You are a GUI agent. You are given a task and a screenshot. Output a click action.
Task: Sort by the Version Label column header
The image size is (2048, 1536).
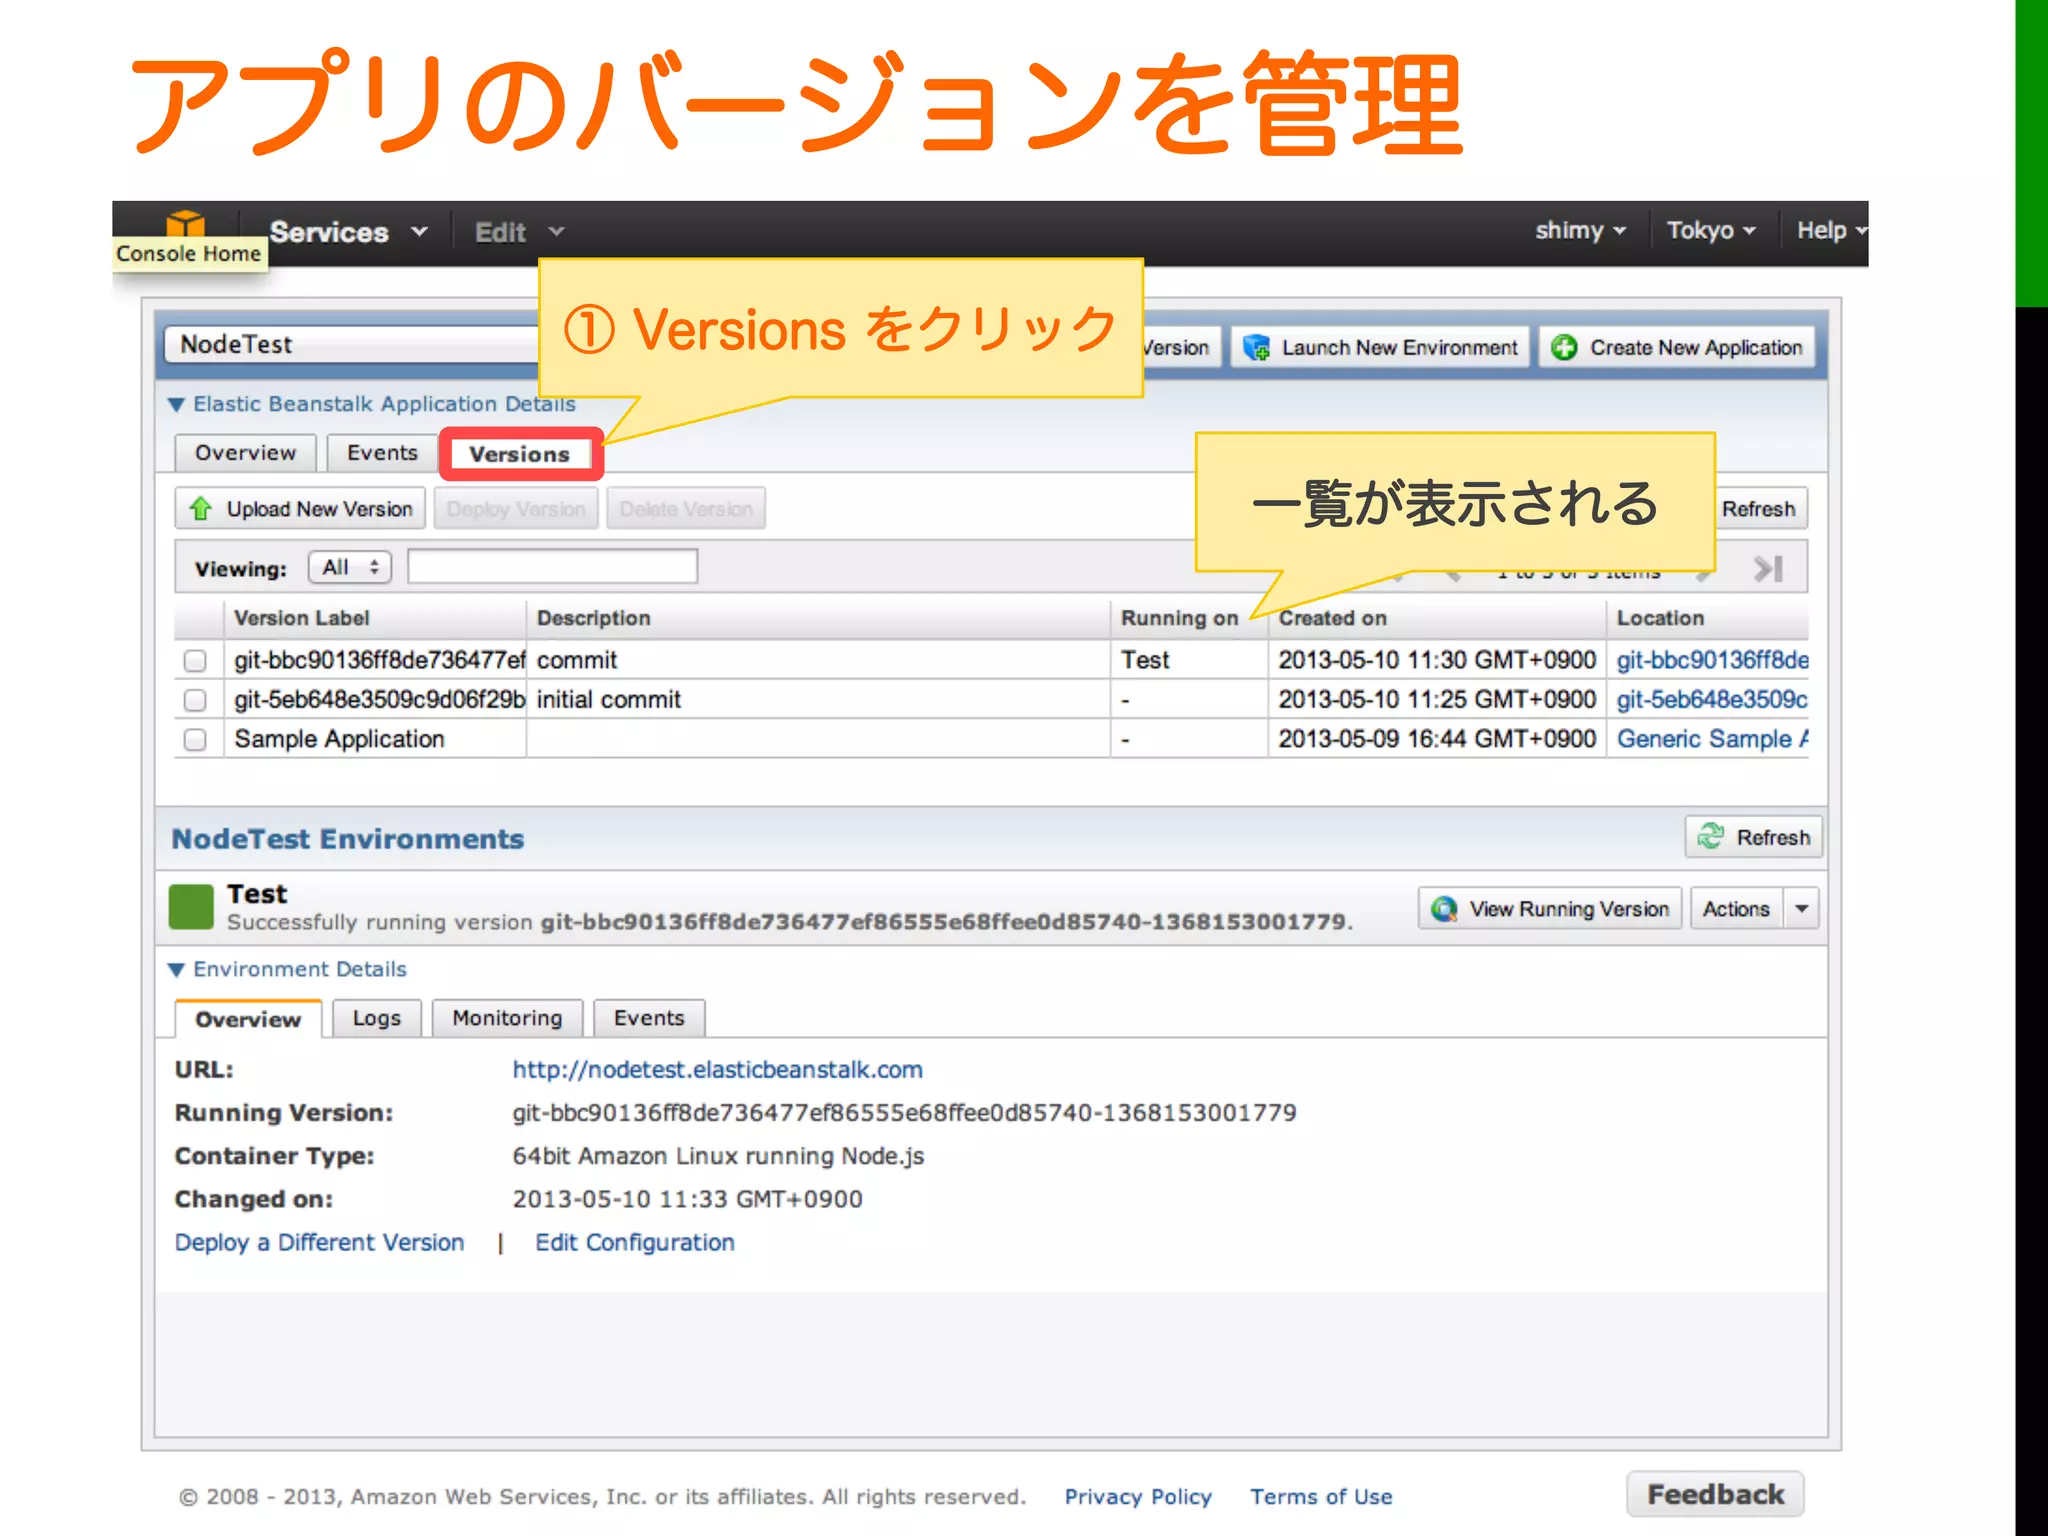[375, 618]
